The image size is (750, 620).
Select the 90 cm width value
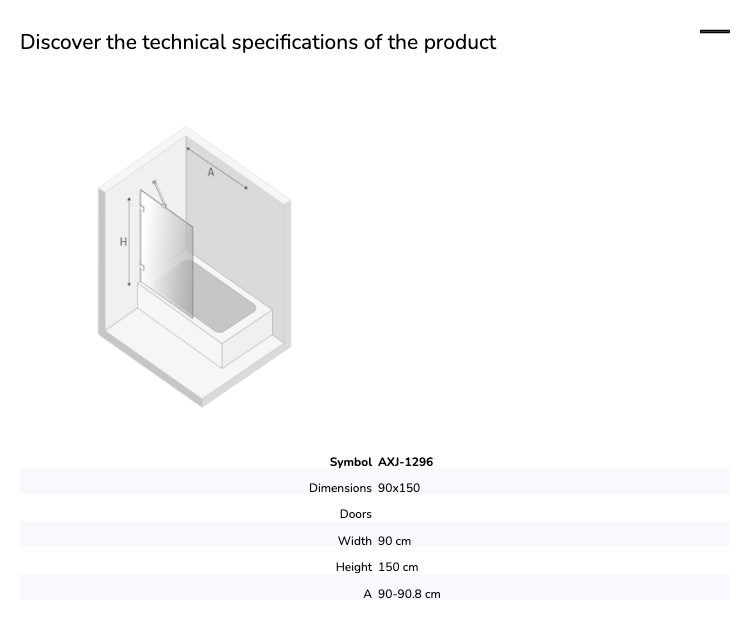coord(395,541)
